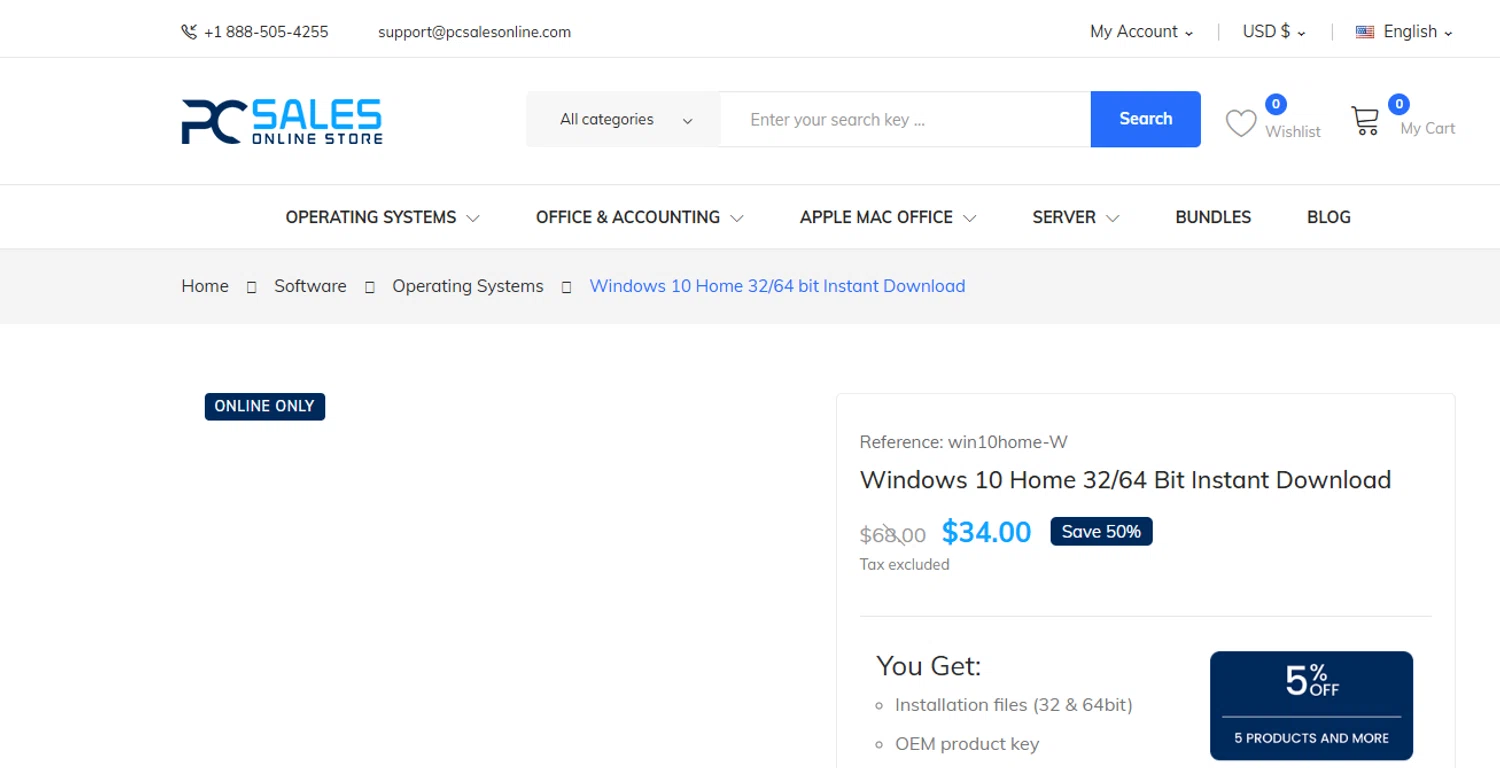Open the All categories search filter

point(624,119)
